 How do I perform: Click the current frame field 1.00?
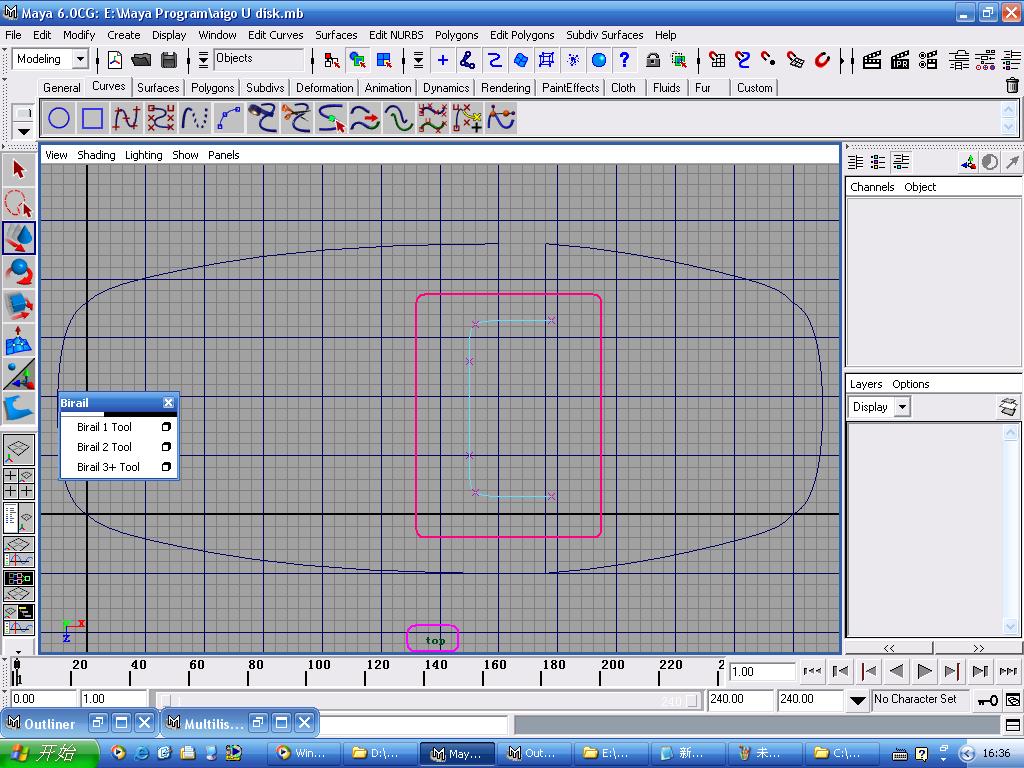pos(761,671)
